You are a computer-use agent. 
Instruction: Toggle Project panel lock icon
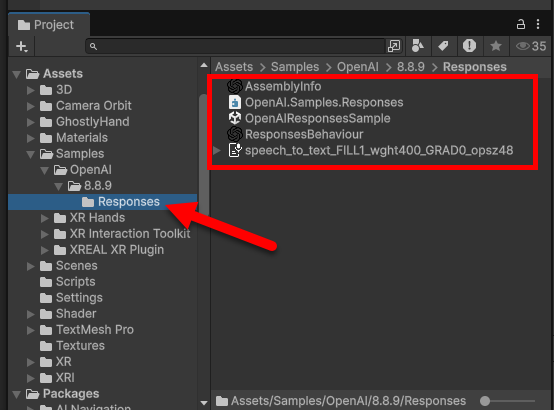521,24
